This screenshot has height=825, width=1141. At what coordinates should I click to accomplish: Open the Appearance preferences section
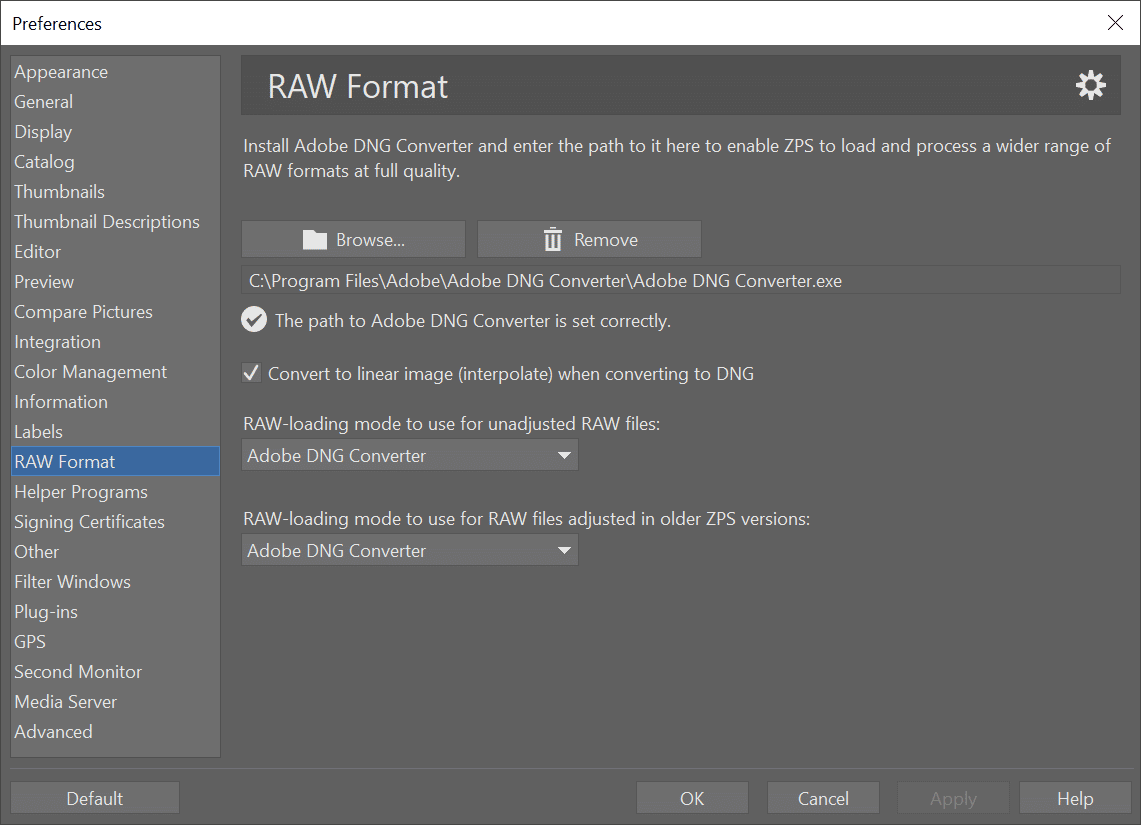[x=115, y=72]
